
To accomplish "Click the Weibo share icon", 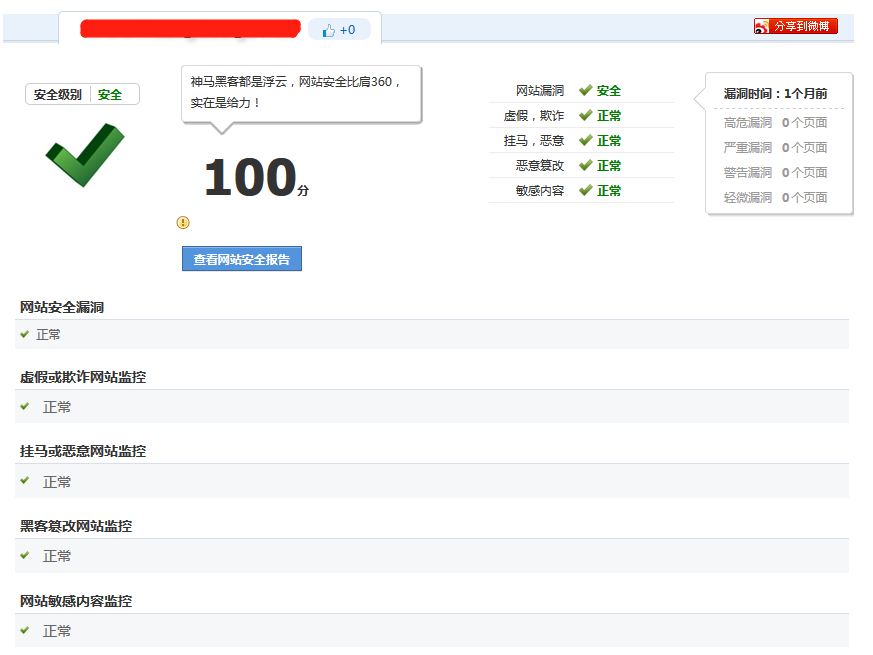I will click(762, 26).
